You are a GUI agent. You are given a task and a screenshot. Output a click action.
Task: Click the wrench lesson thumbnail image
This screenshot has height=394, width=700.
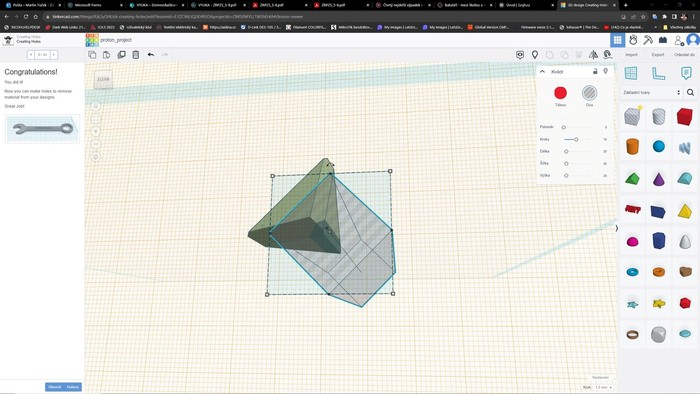pos(42,129)
